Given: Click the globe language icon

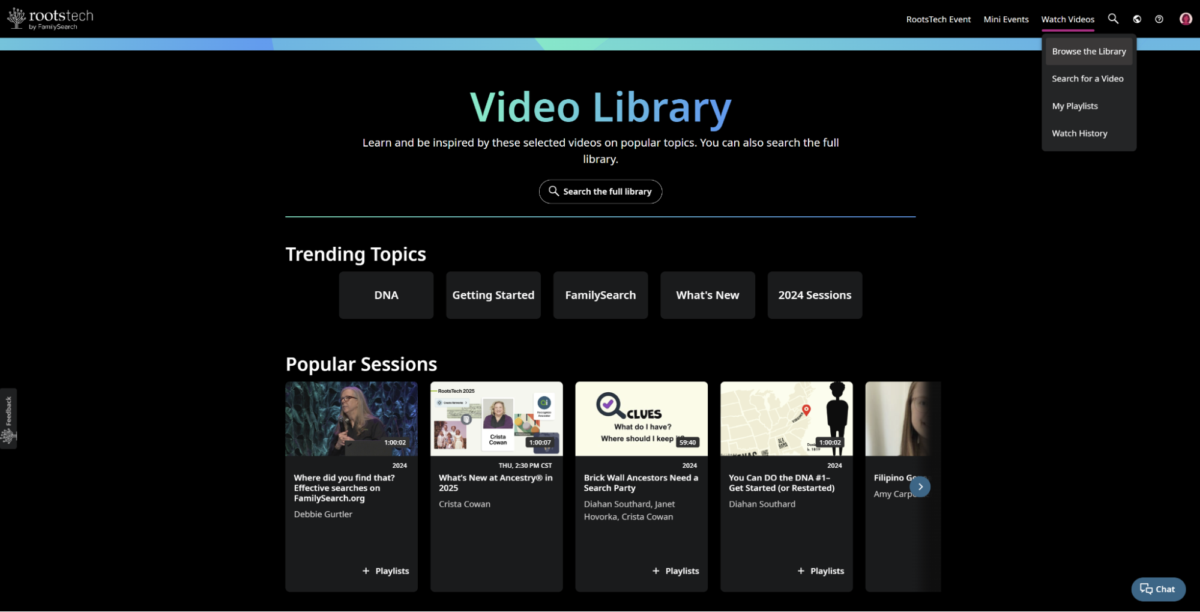Looking at the screenshot, I should point(1136,18).
